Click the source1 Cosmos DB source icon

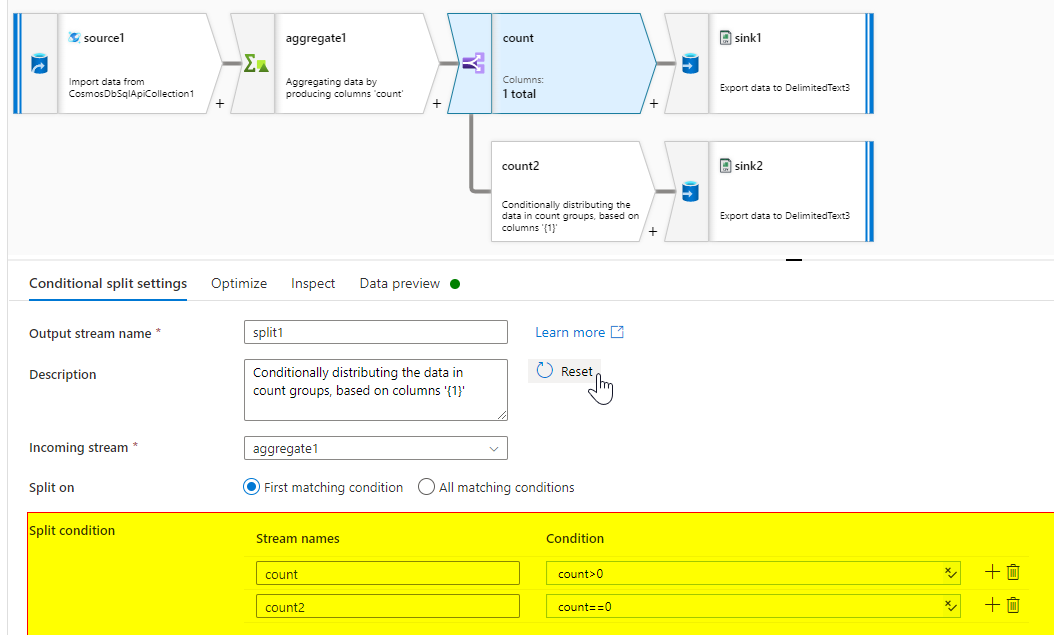pyautogui.click(x=39, y=64)
